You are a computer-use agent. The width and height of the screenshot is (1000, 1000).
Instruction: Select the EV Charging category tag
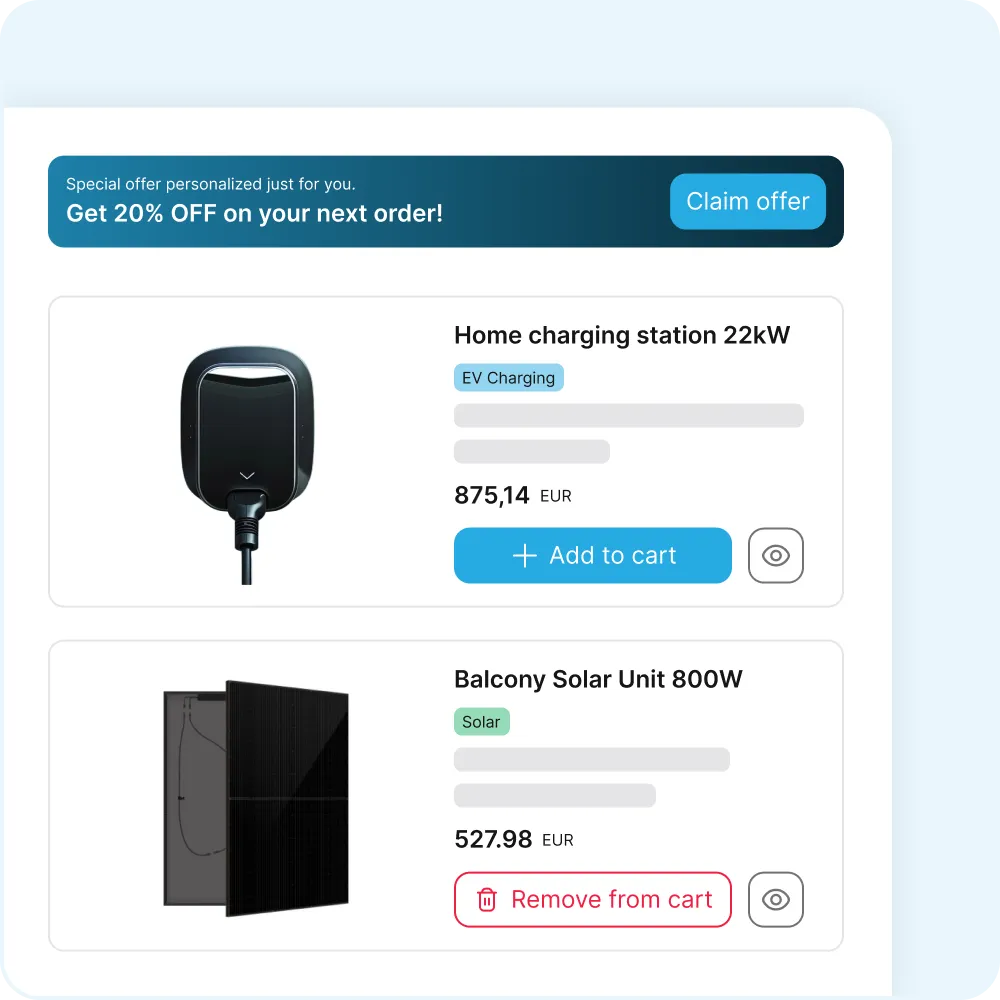tap(508, 378)
